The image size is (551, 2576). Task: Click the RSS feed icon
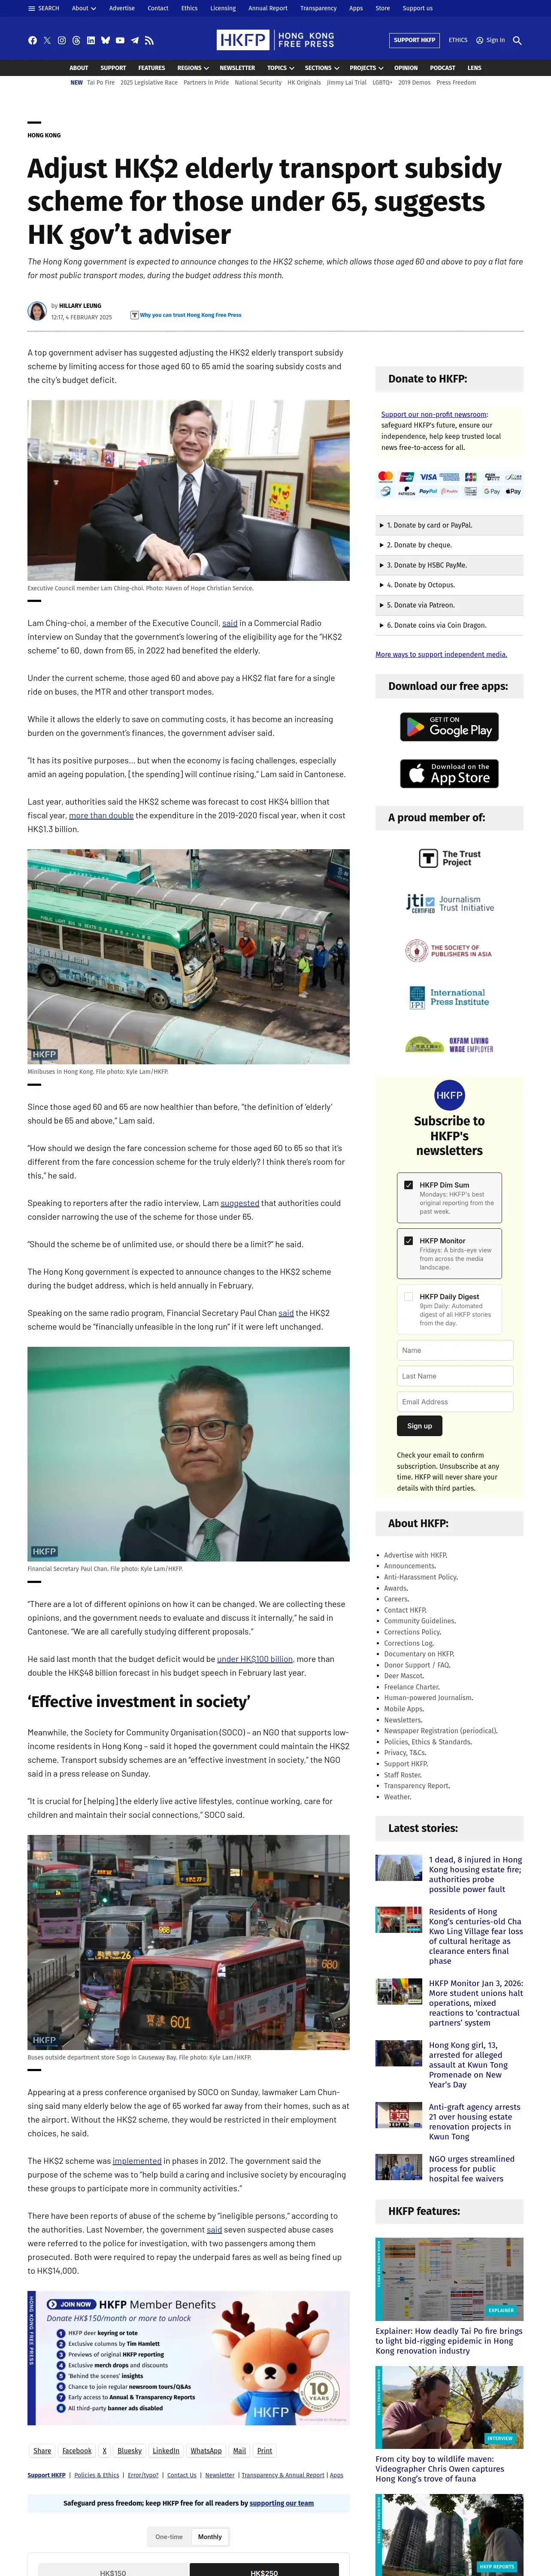click(x=149, y=40)
